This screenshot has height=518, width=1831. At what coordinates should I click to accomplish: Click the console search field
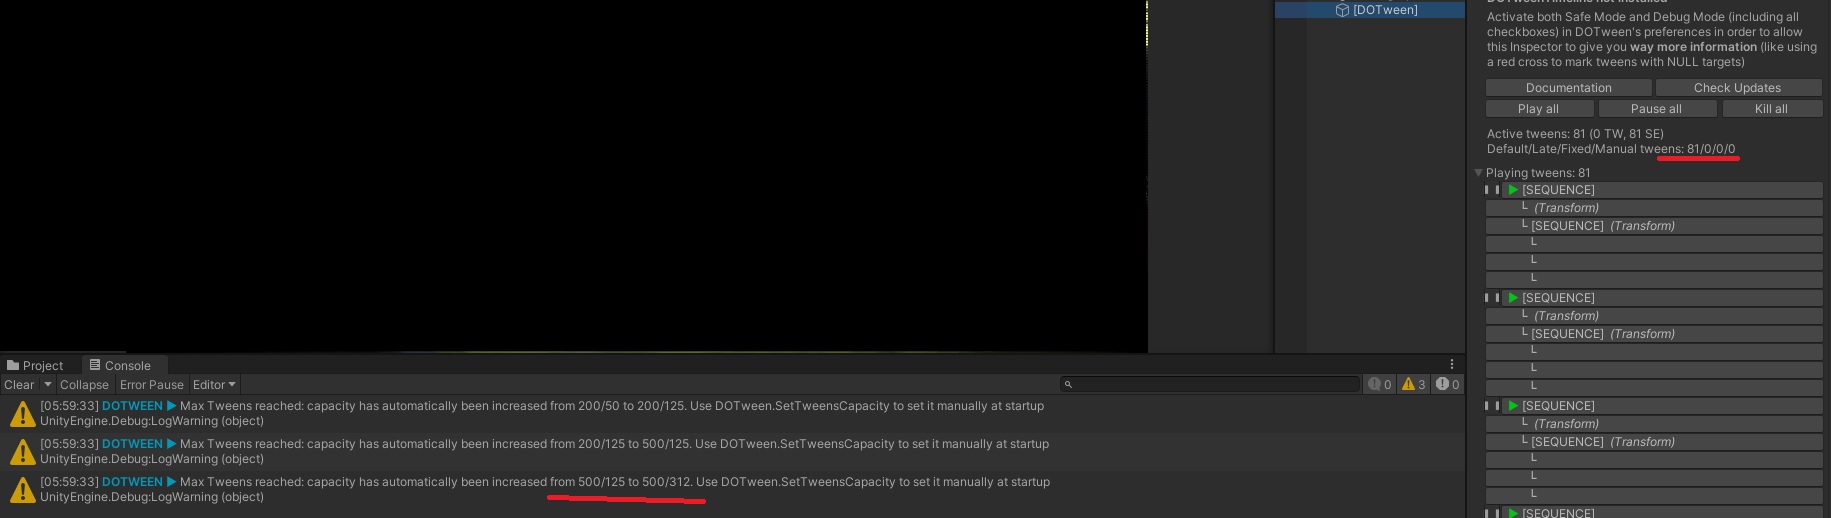(1210, 384)
